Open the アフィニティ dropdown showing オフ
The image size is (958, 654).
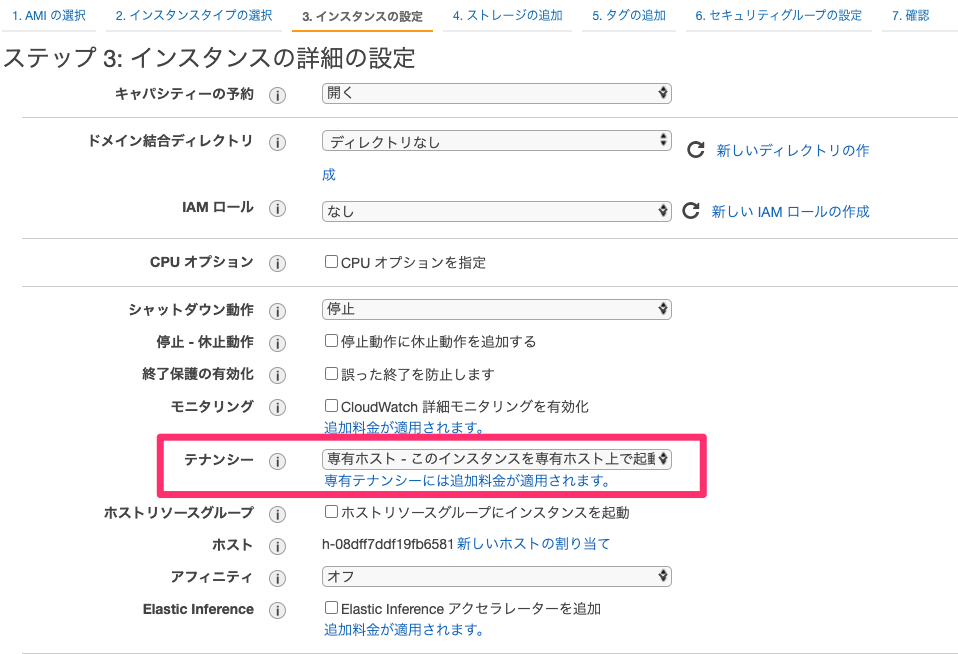coord(495,576)
